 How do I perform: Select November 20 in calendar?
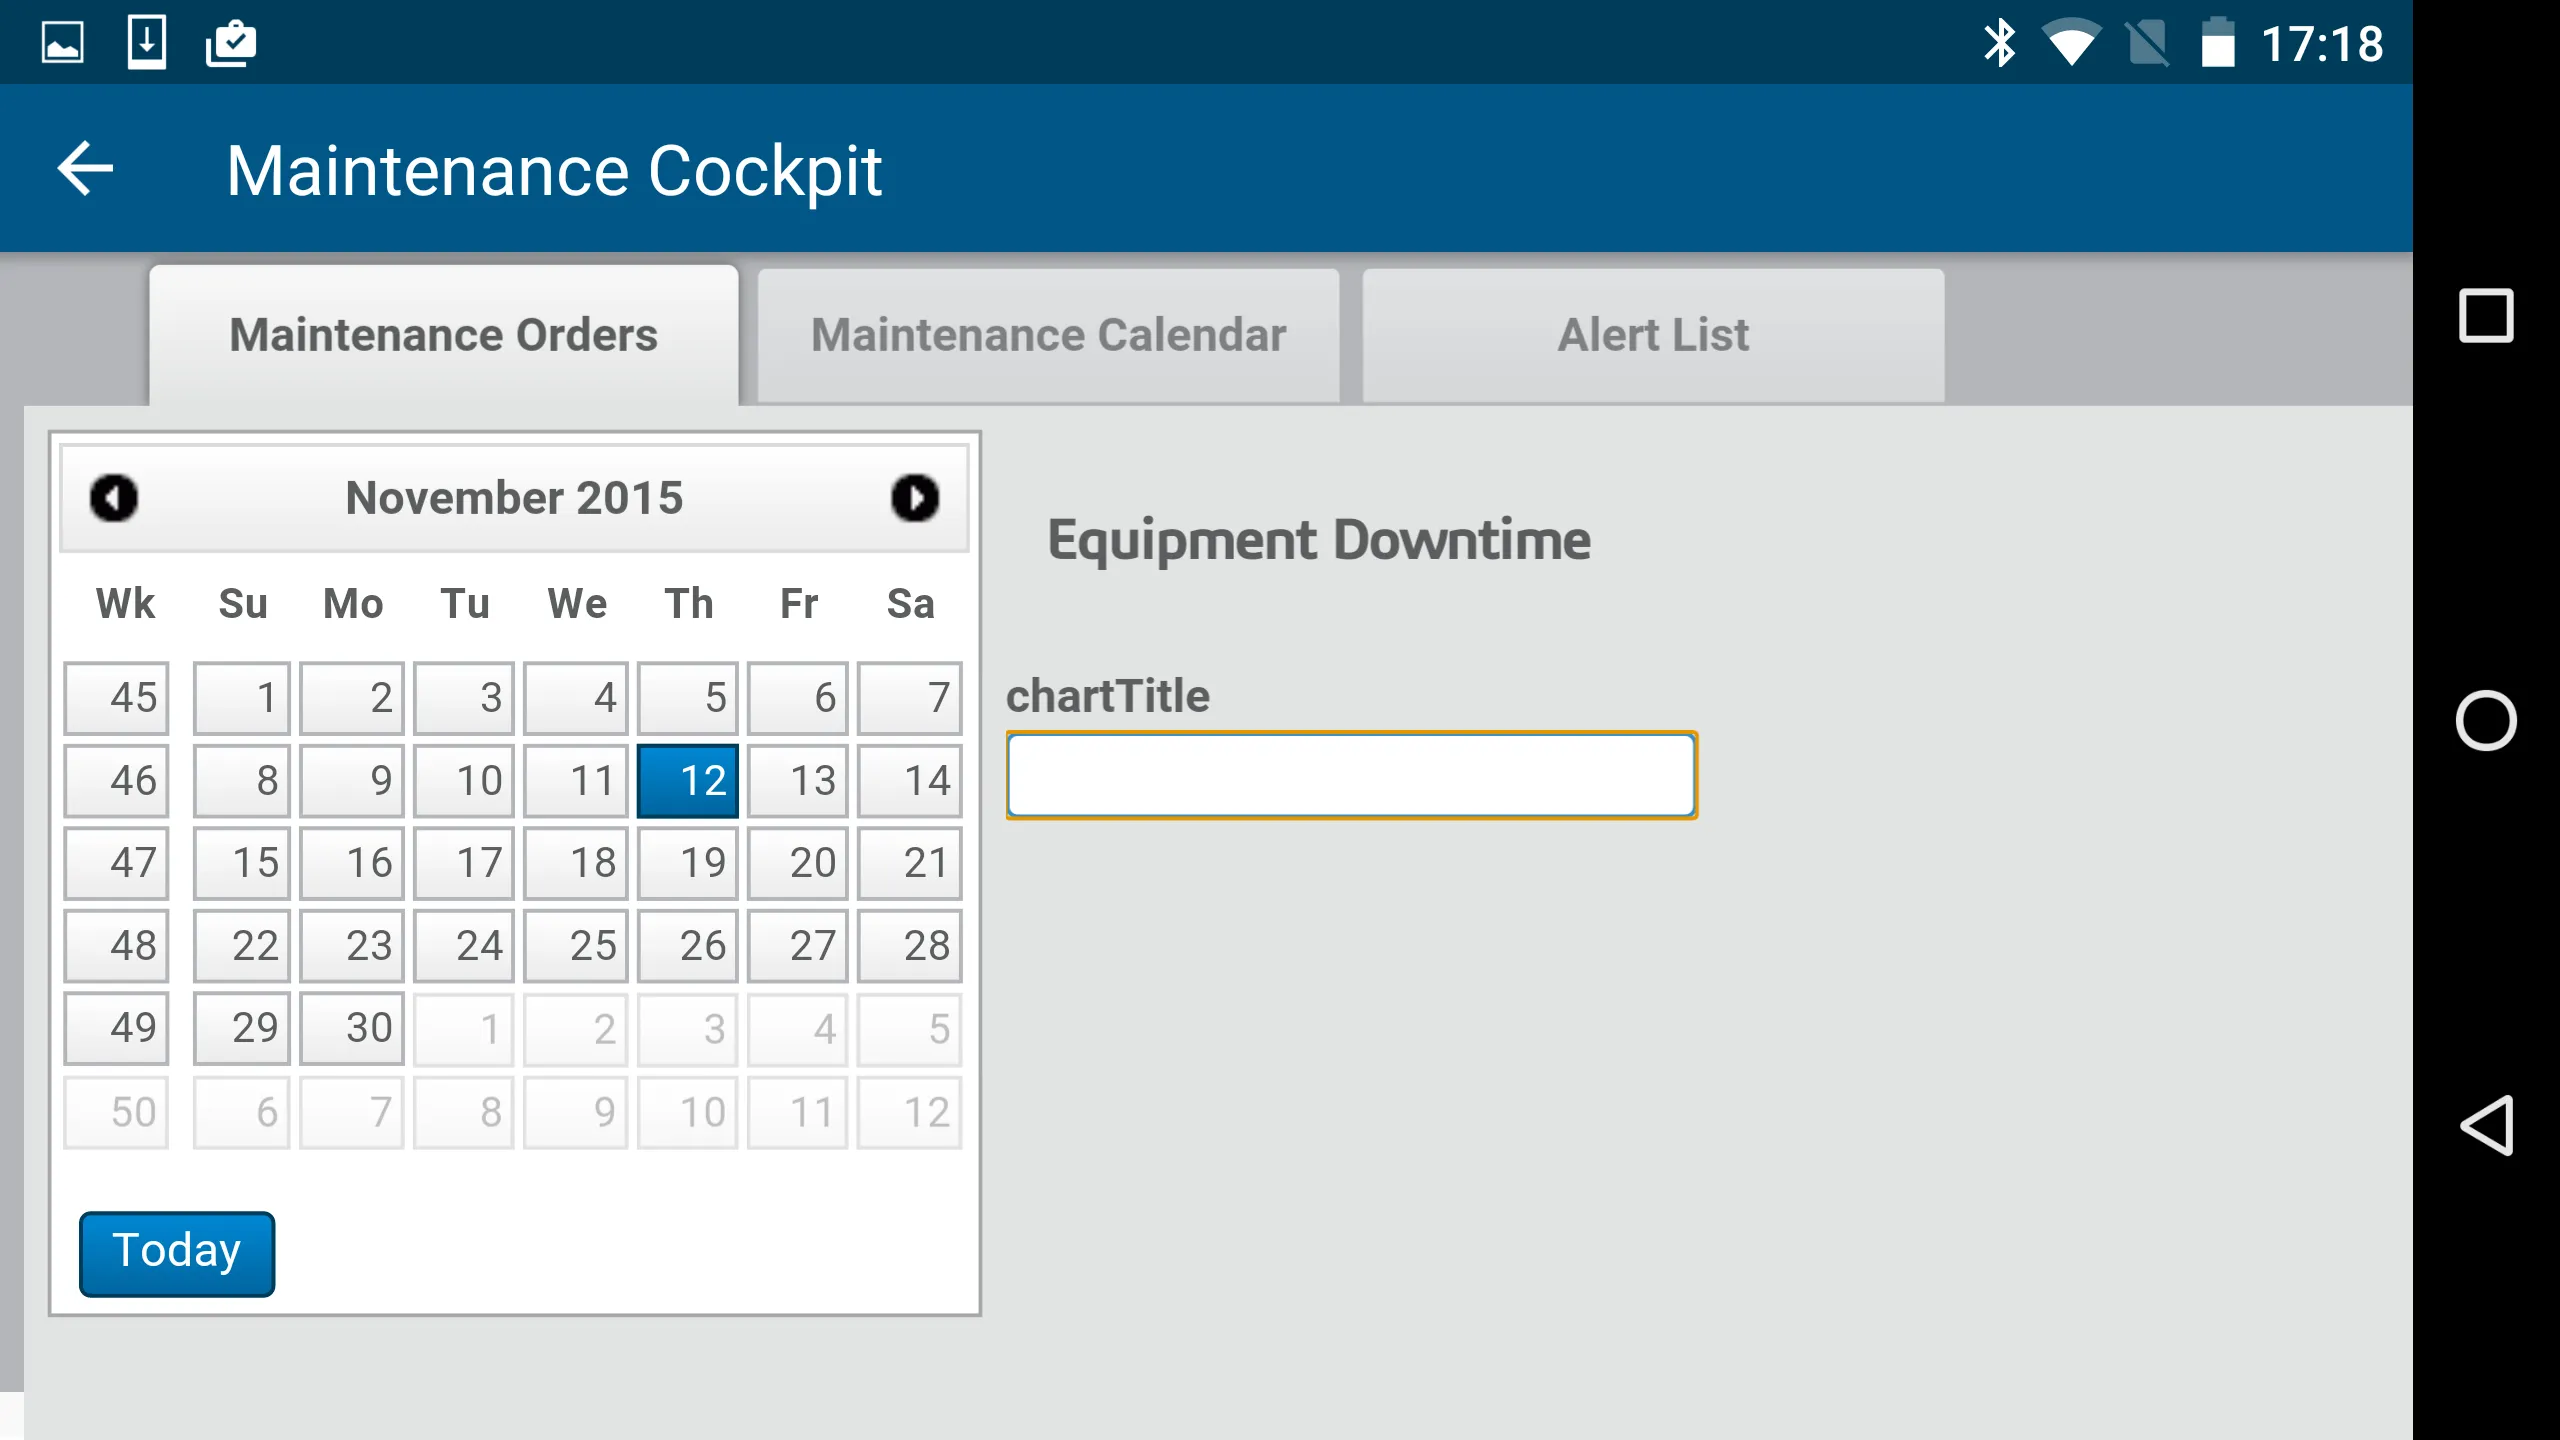798,863
